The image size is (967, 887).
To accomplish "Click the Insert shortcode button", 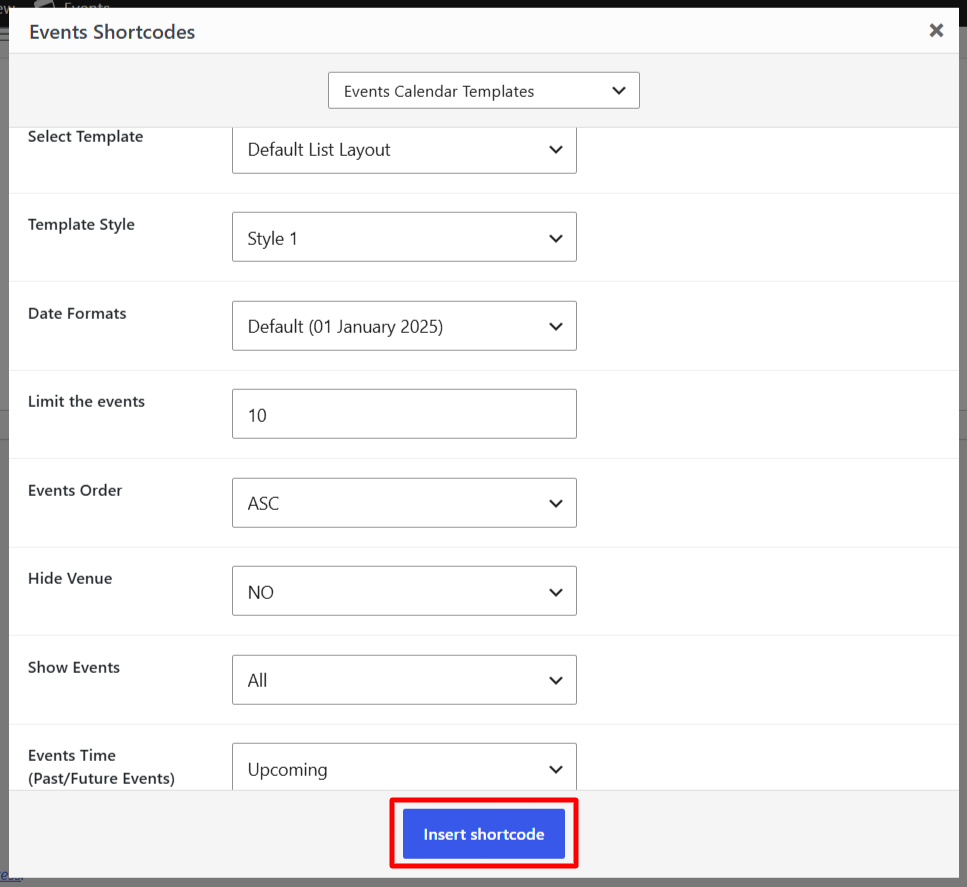I will tap(484, 834).
